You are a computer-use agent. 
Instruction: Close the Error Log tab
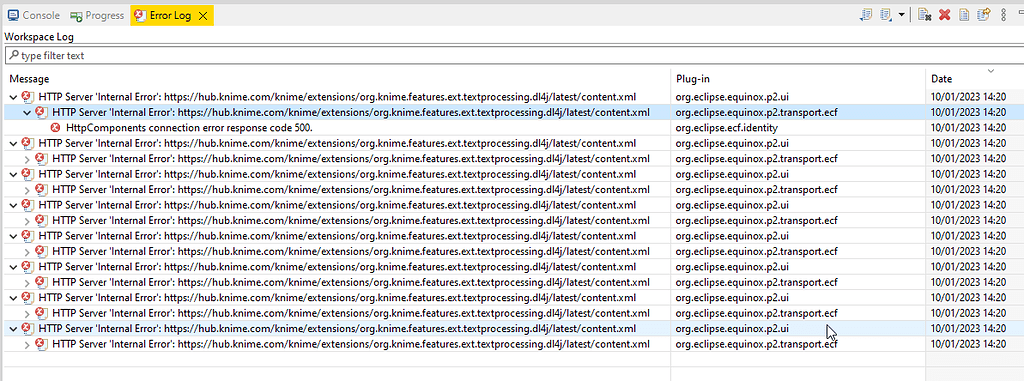tap(203, 16)
